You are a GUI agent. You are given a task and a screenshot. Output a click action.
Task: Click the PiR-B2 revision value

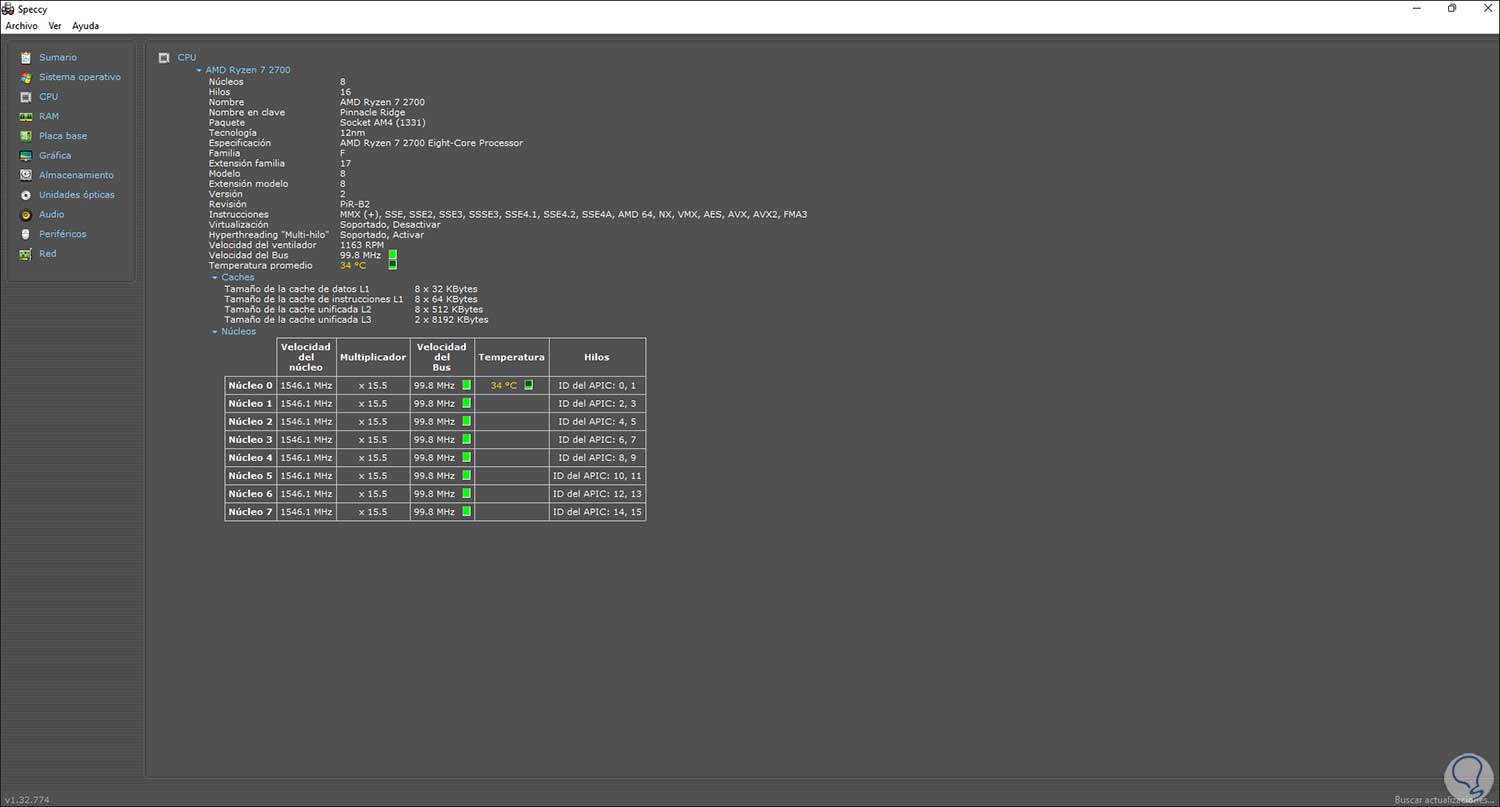355,204
